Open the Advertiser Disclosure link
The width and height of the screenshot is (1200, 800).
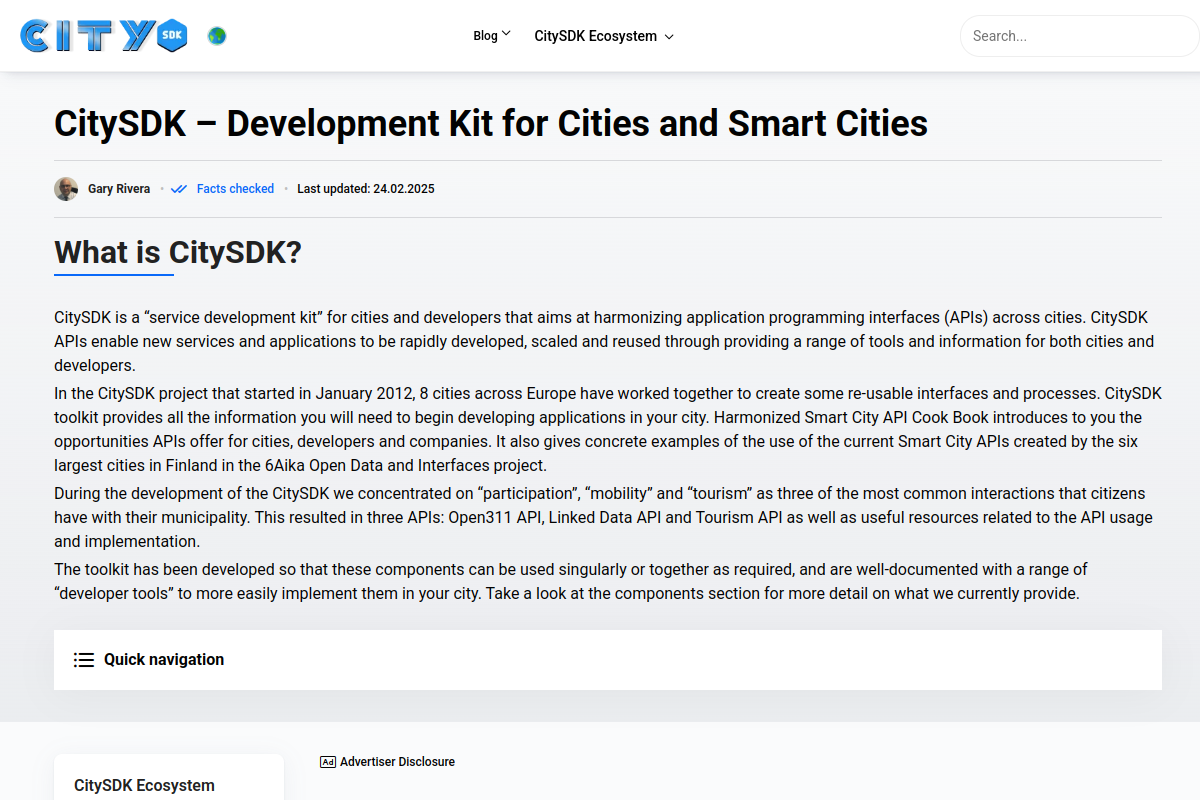(397, 762)
